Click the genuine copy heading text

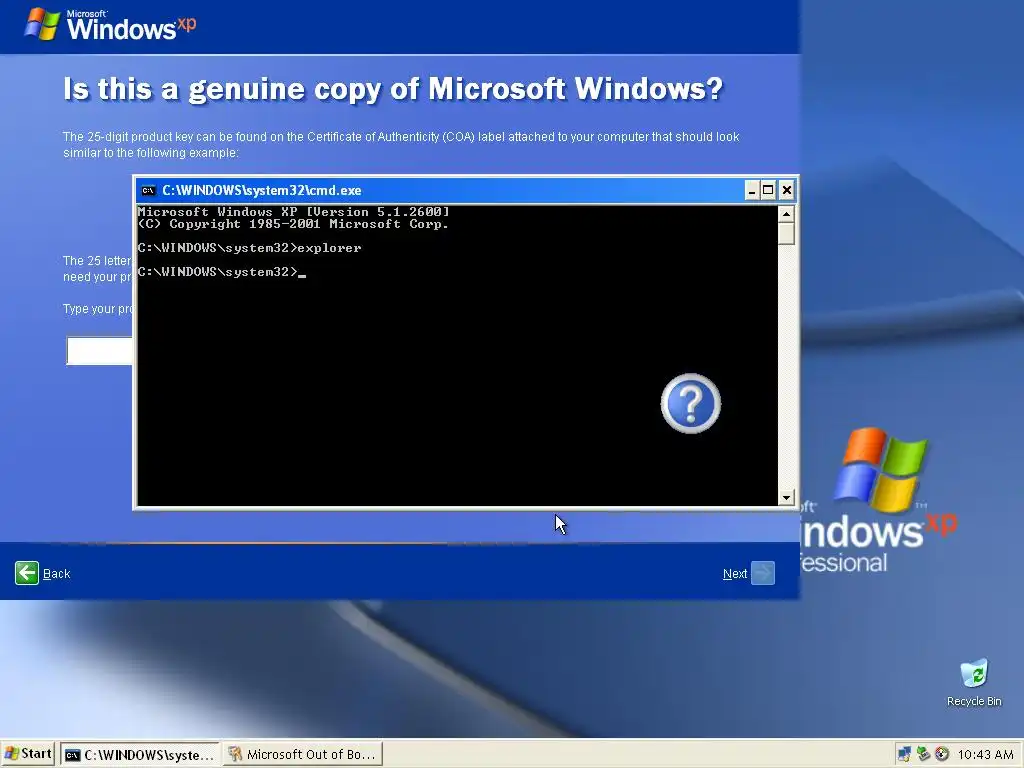[x=393, y=89]
